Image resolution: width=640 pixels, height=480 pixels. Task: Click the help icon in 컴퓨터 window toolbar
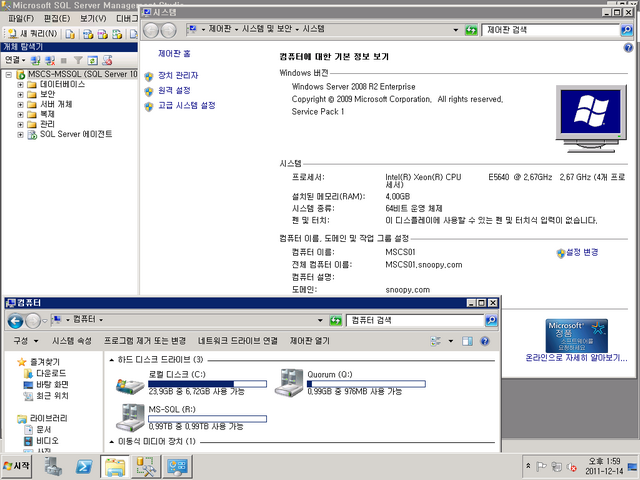tap(485, 341)
